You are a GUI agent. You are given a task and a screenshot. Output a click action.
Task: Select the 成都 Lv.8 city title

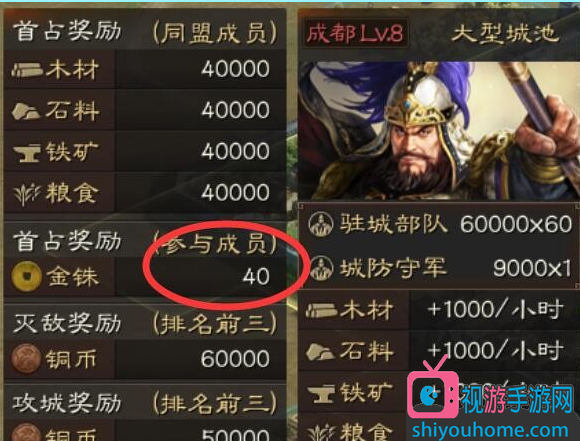[x=355, y=34]
